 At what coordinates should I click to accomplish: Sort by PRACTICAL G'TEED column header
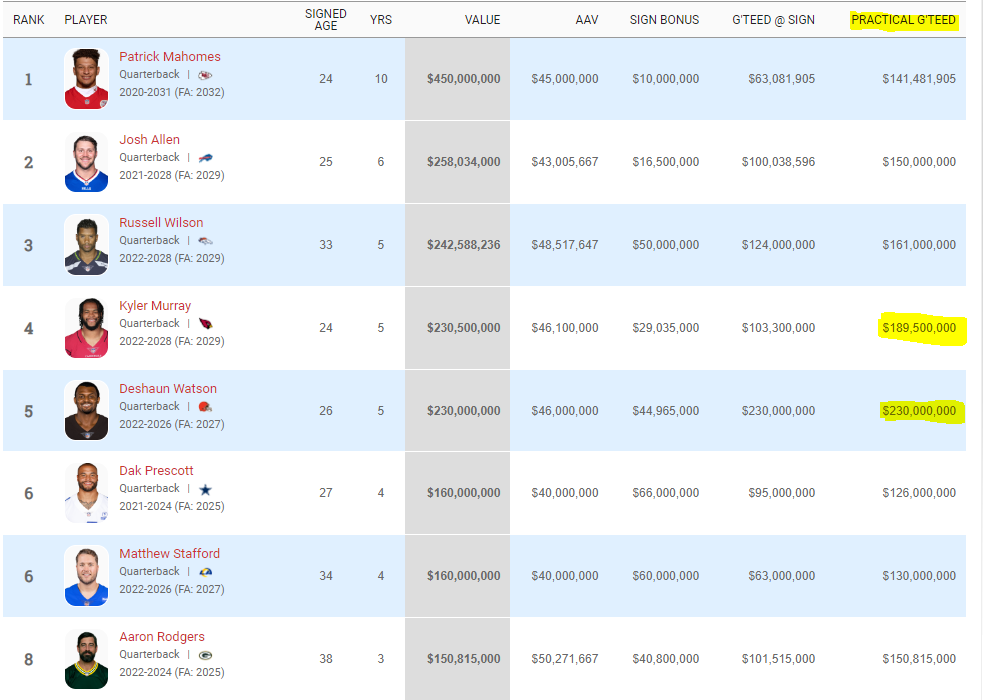tap(903, 20)
